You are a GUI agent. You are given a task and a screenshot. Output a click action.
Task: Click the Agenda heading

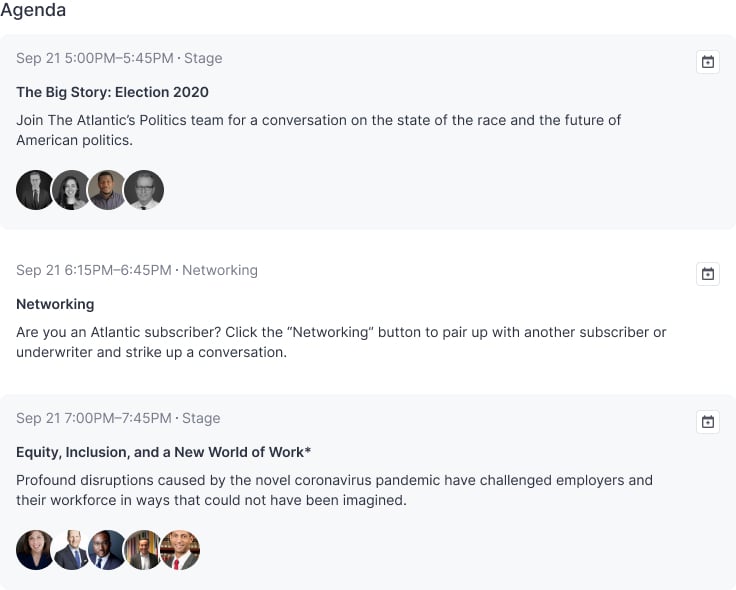(33, 10)
